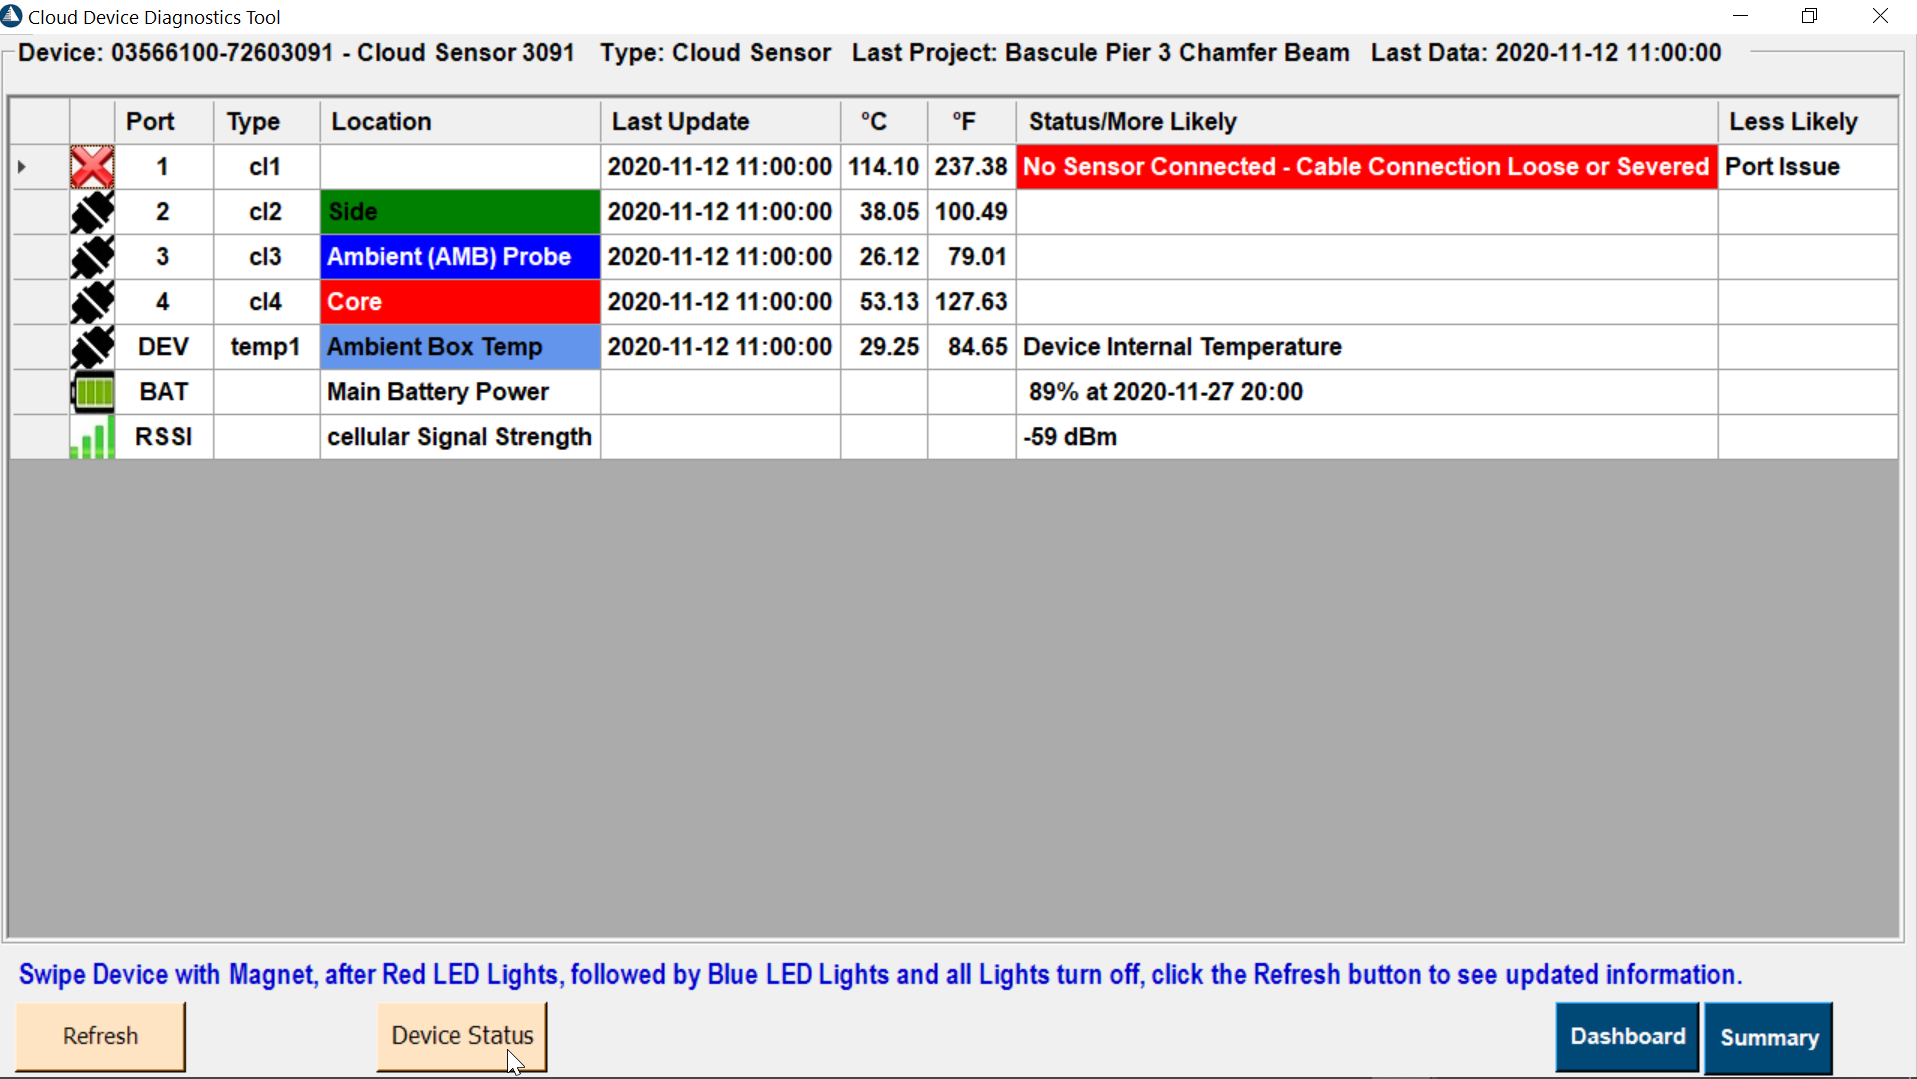1917x1079 pixels.
Task: Click the cl3 type cell
Action: point(267,257)
